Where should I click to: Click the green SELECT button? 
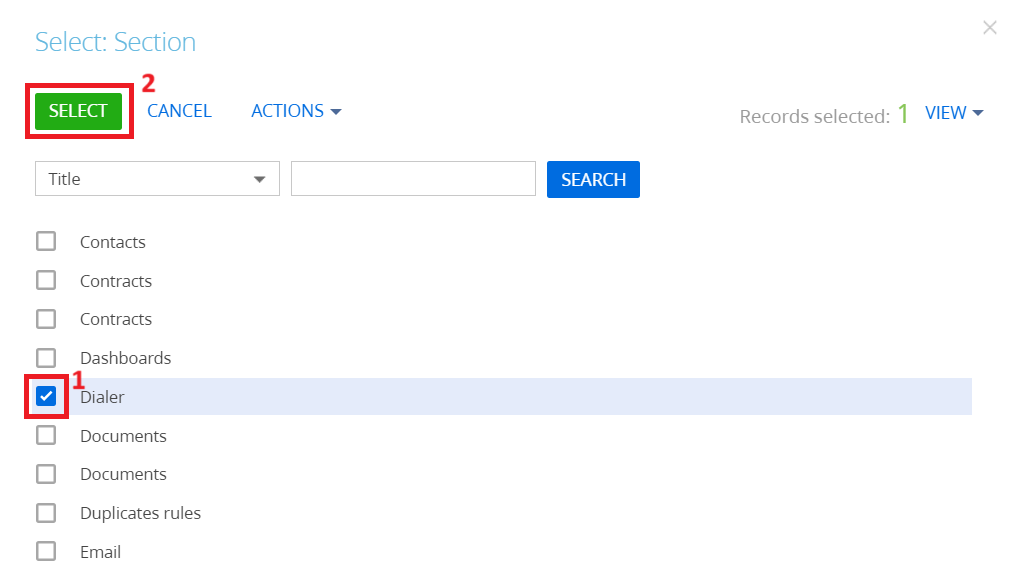[78, 111]
